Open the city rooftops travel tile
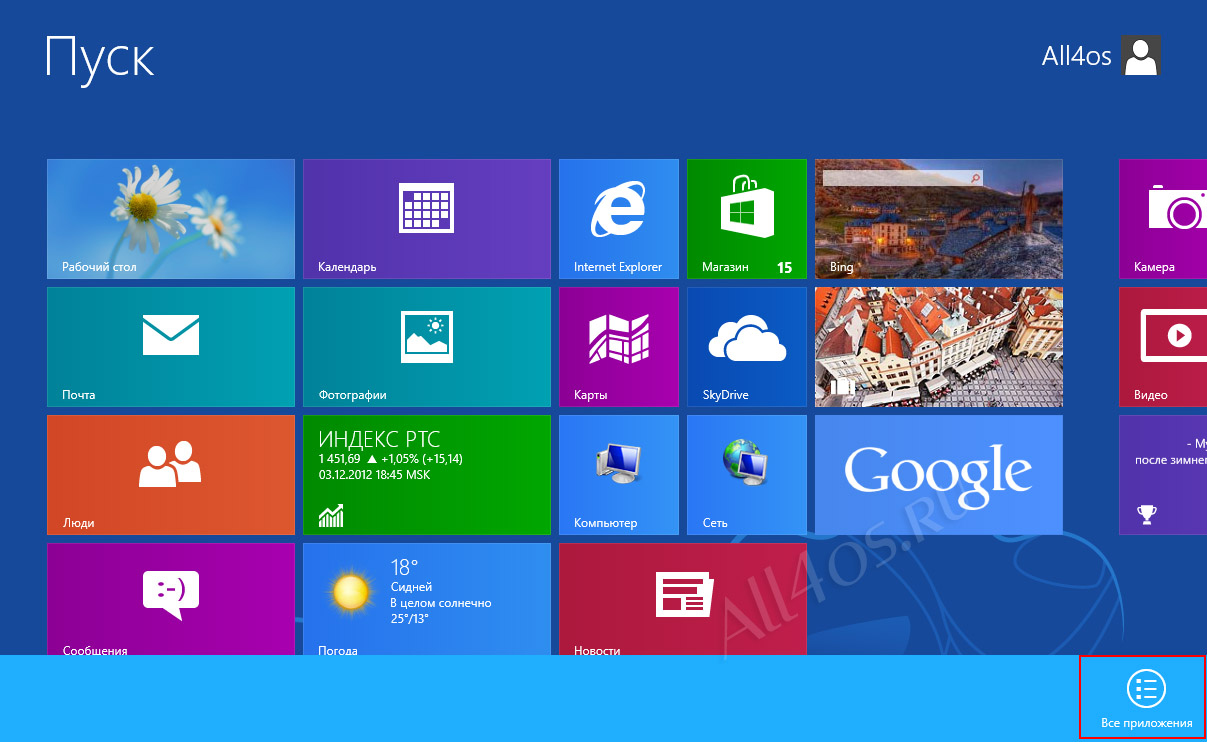Viewport: 1207px width, 742px height. [939, 347]
